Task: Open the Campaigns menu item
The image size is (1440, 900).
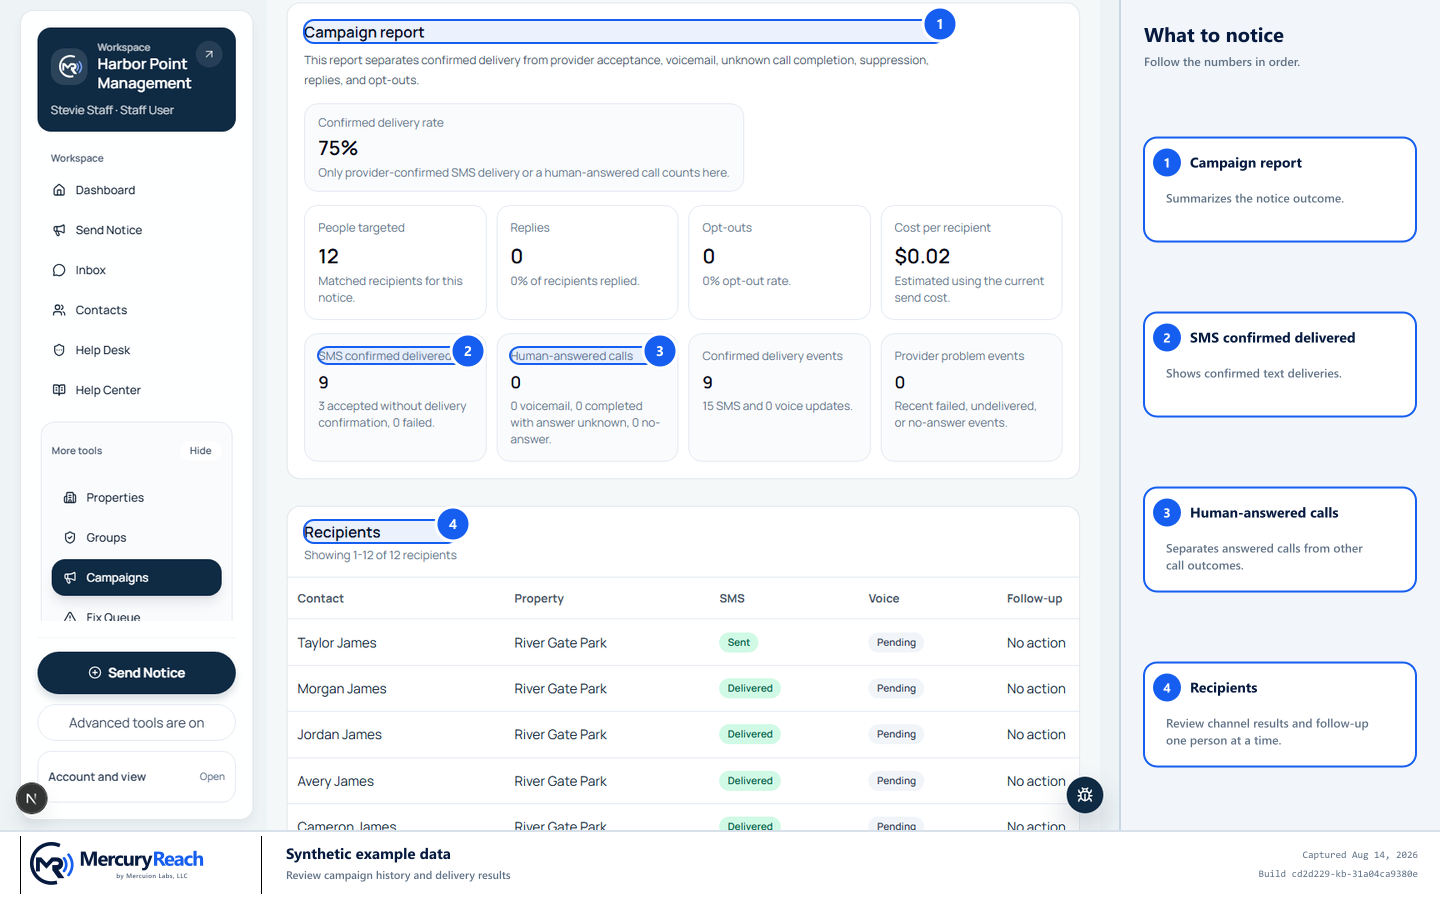Action: (x=137, y=578)
